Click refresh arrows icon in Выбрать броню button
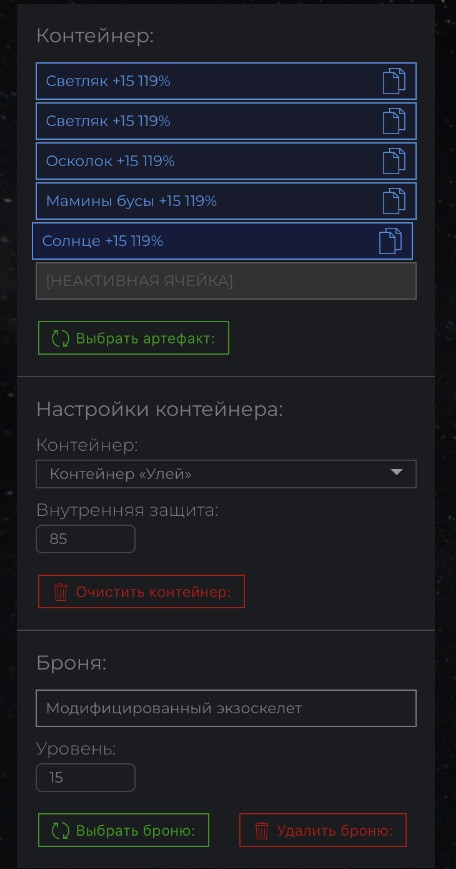The height and width of the screenshot is (869, 456). pyautogui.click(x=60, y=830)
